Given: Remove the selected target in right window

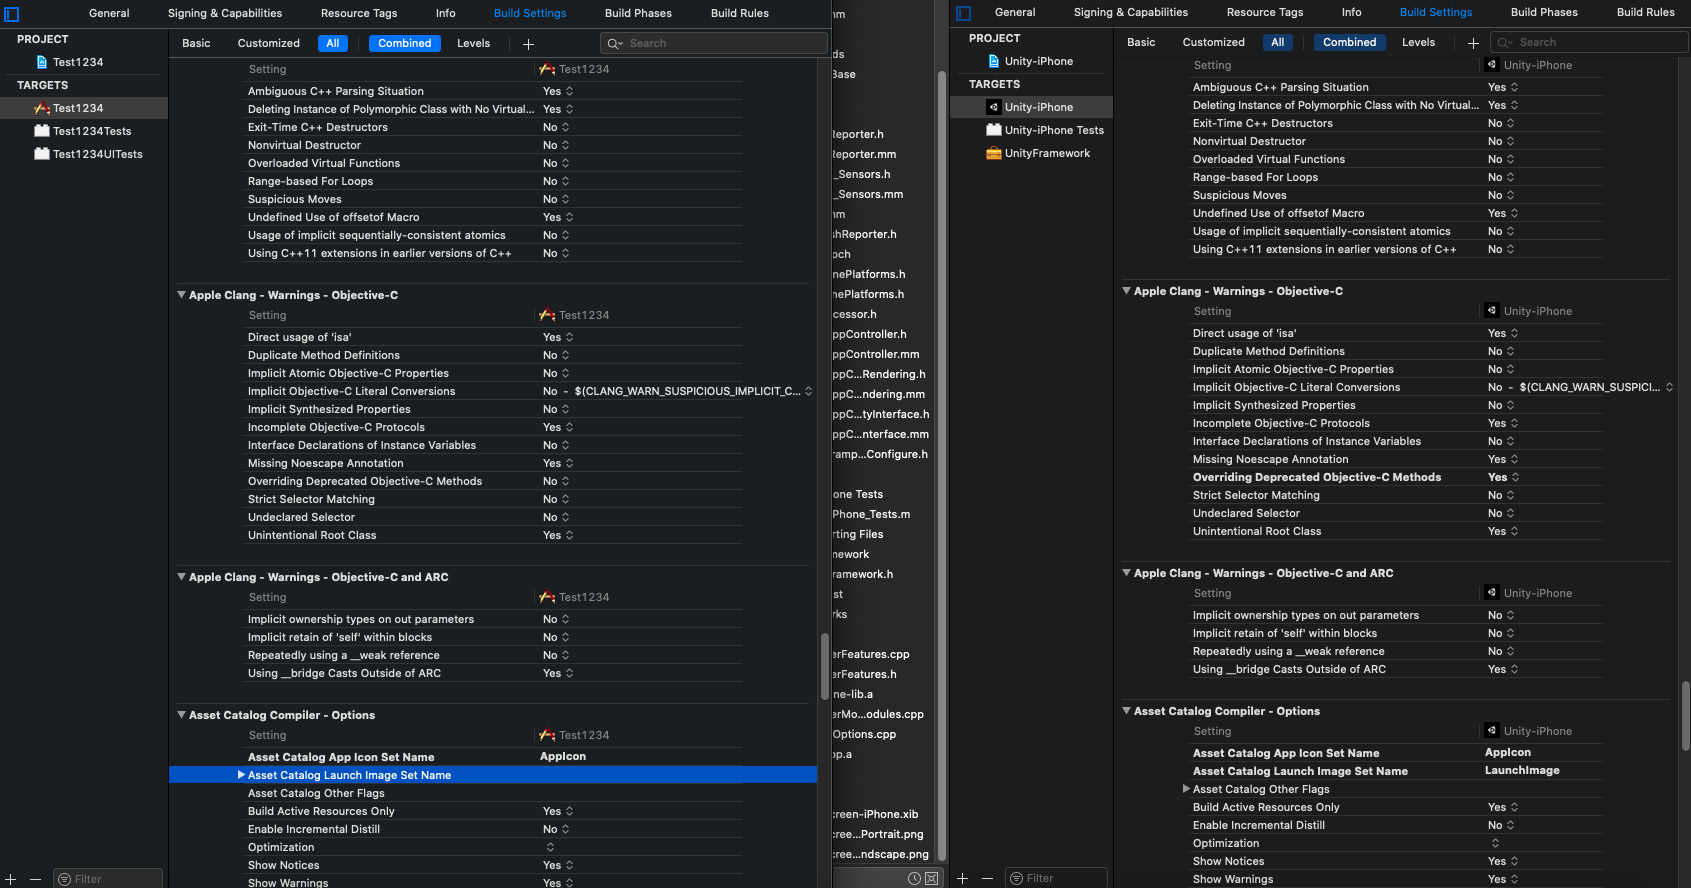Looking at the screenshot, I should click(x=987, y=878).
